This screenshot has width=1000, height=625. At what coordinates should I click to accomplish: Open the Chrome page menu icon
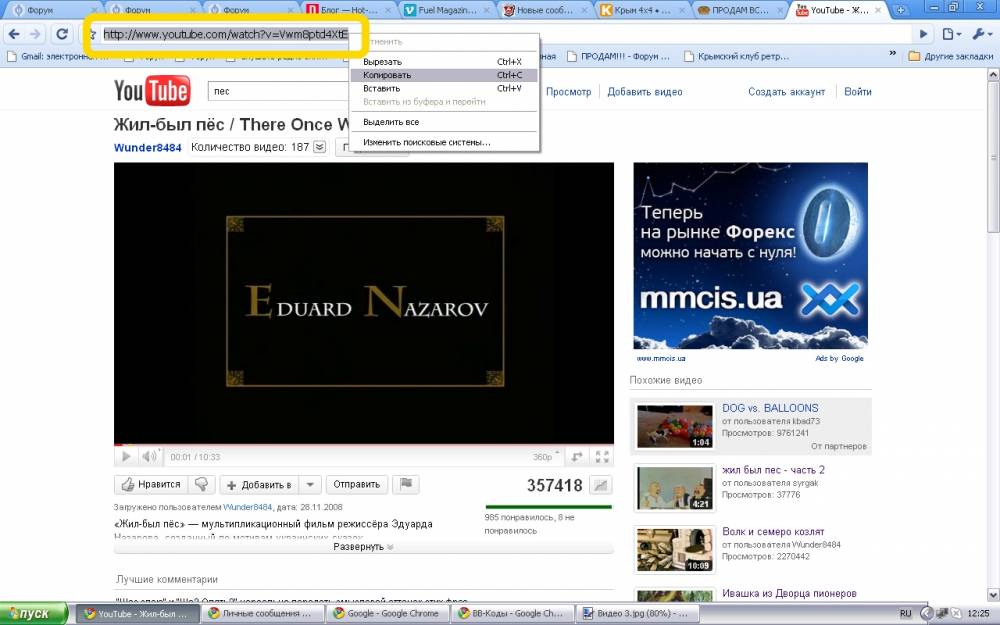pos(951,34)
